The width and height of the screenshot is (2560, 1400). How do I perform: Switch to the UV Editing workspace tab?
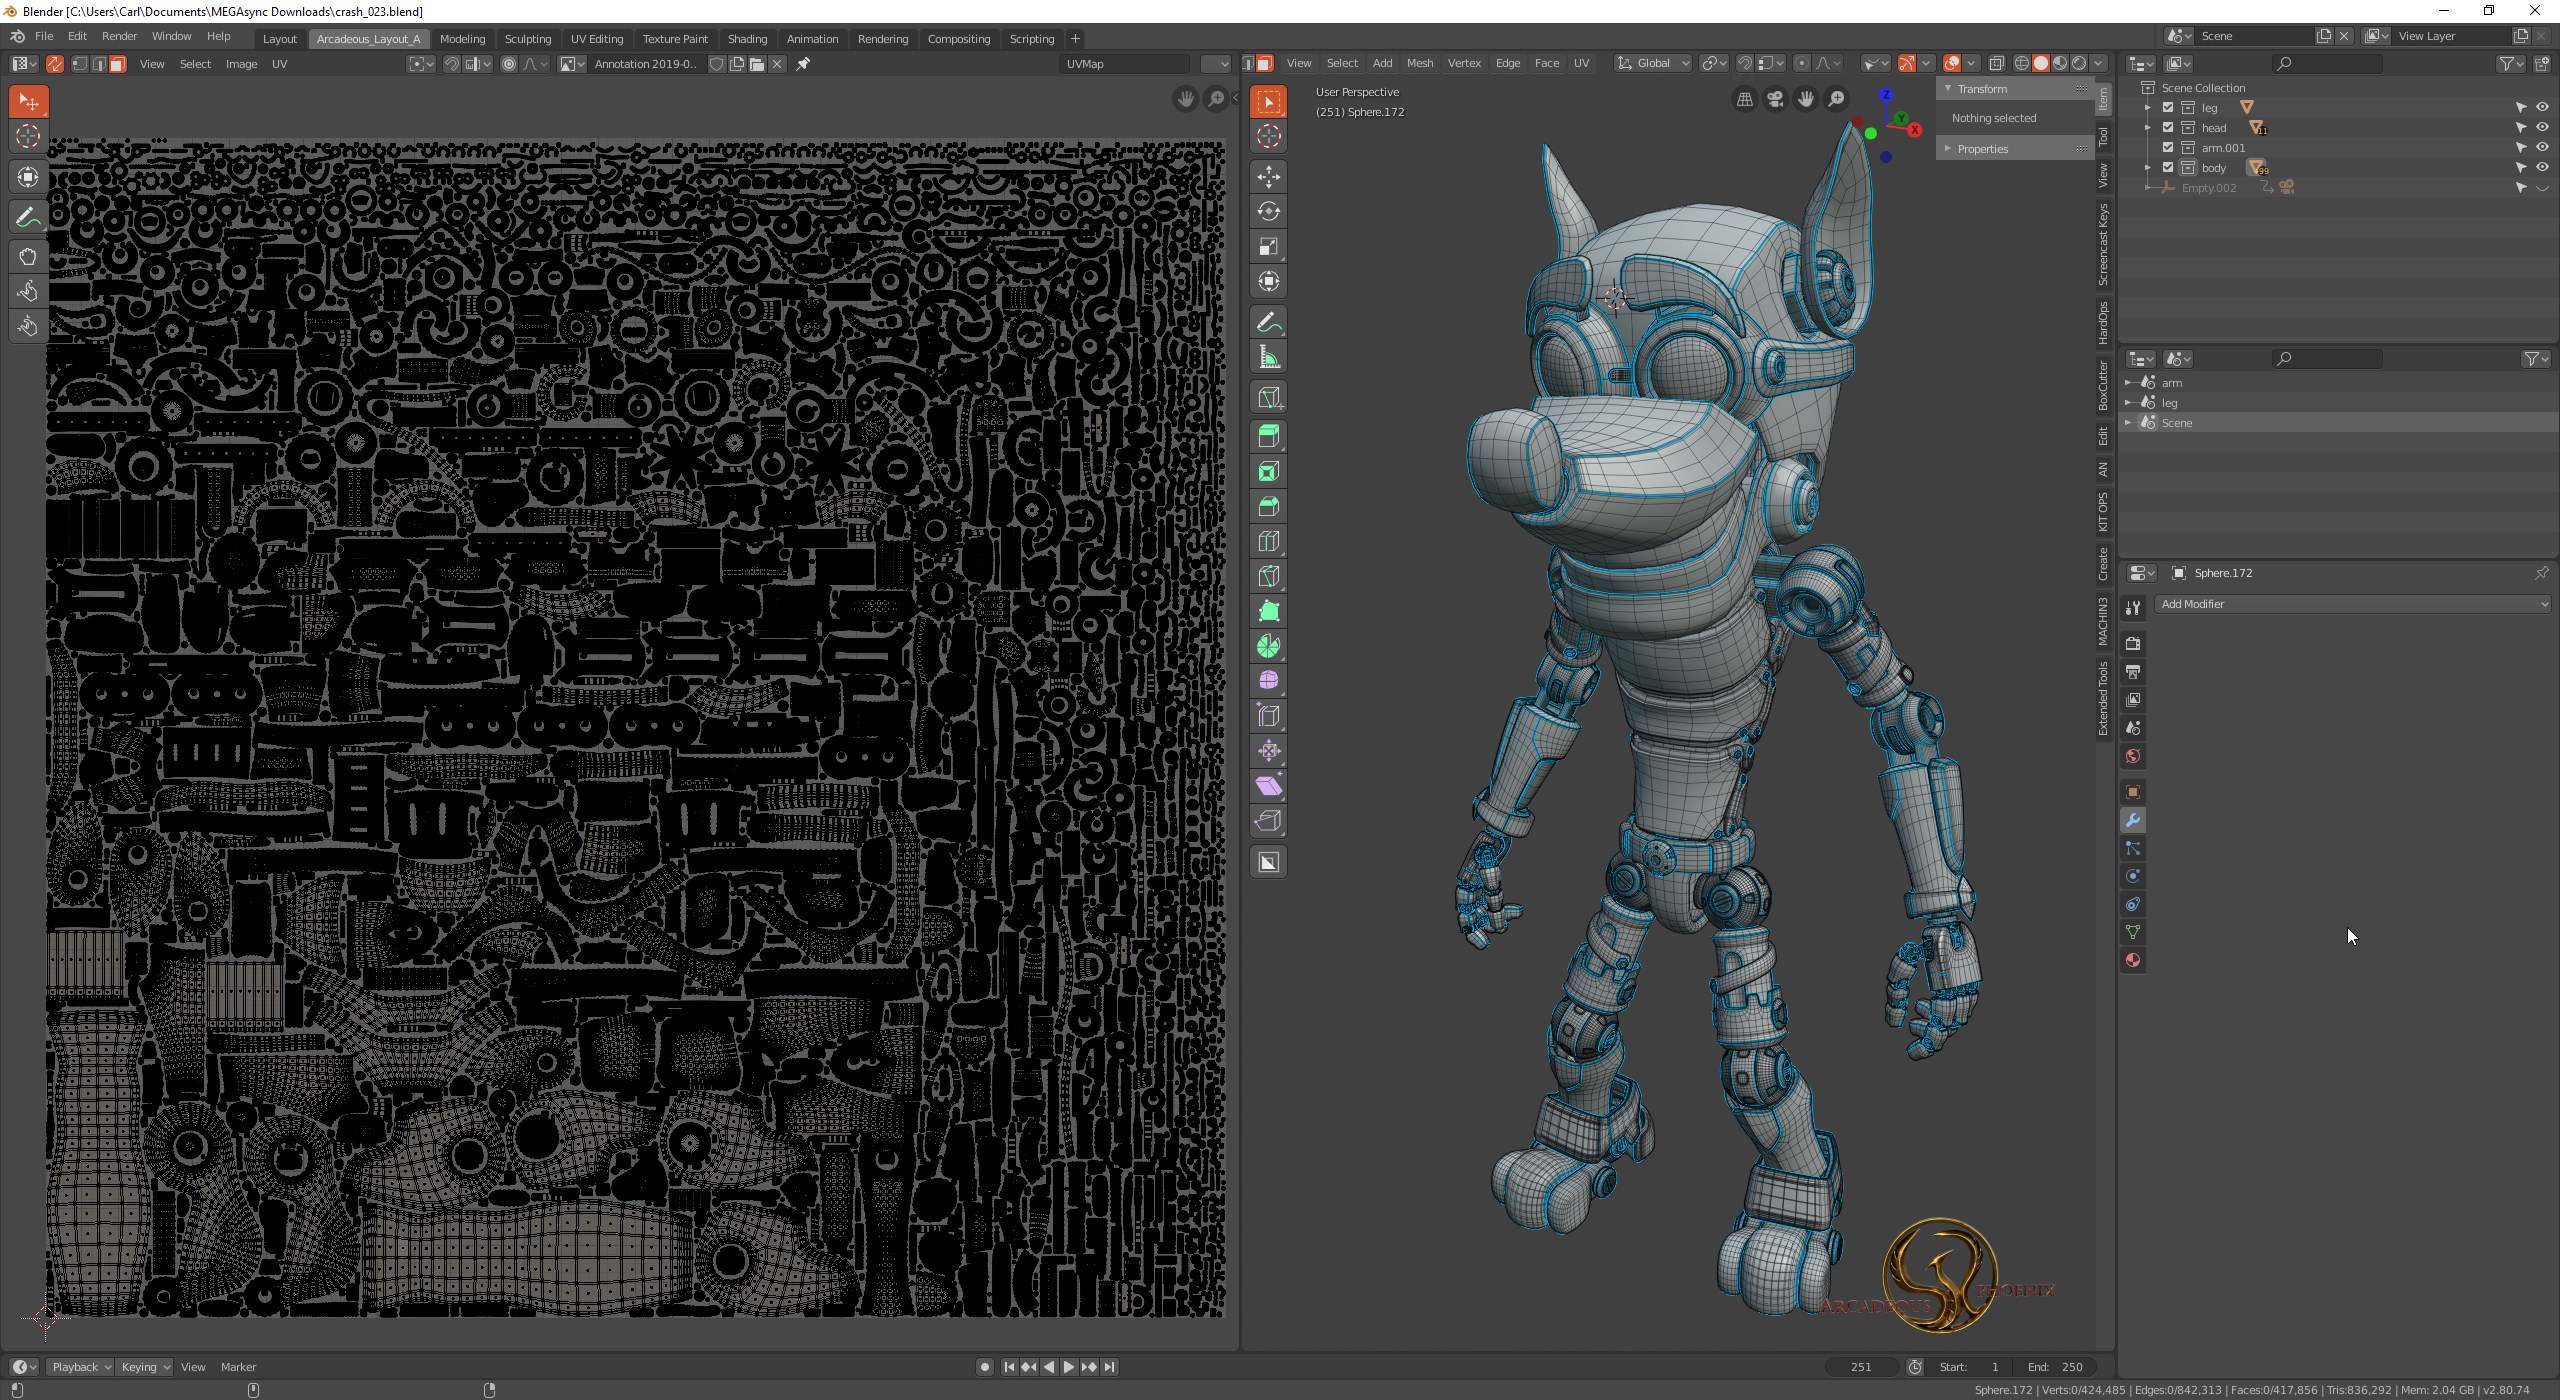[596, 39]
